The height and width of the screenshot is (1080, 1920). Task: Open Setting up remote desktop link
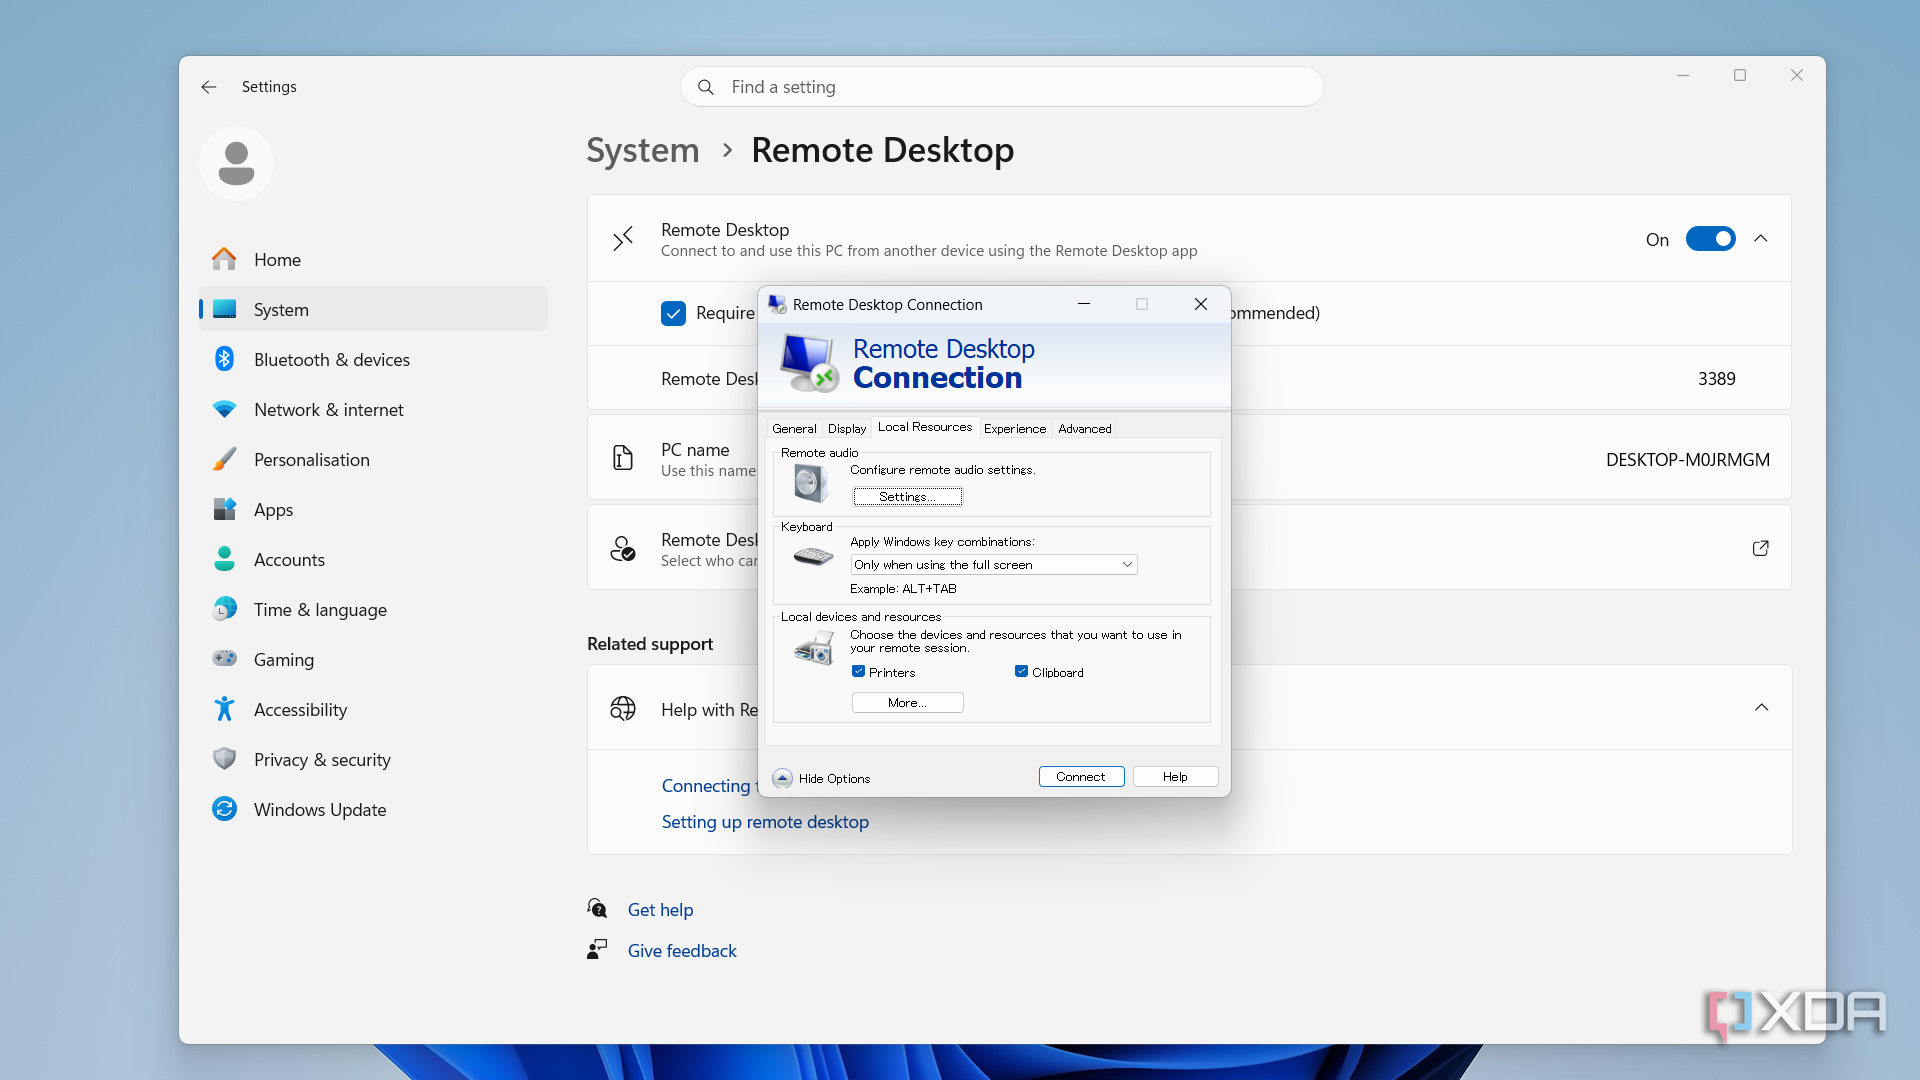tap(765, 822)
